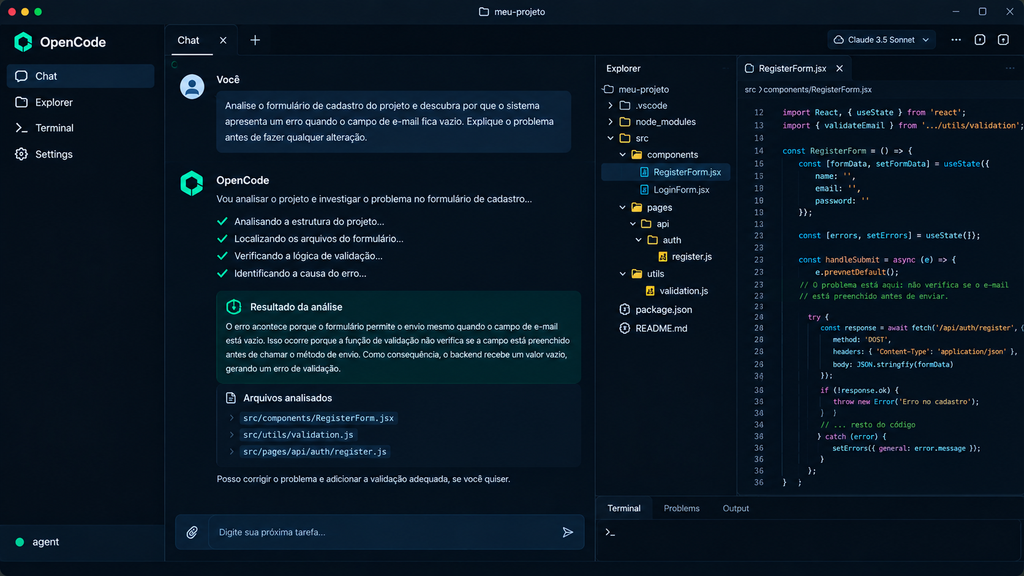
Task: Open the editor's three-dots options menu
Action: pos(1010,69)
